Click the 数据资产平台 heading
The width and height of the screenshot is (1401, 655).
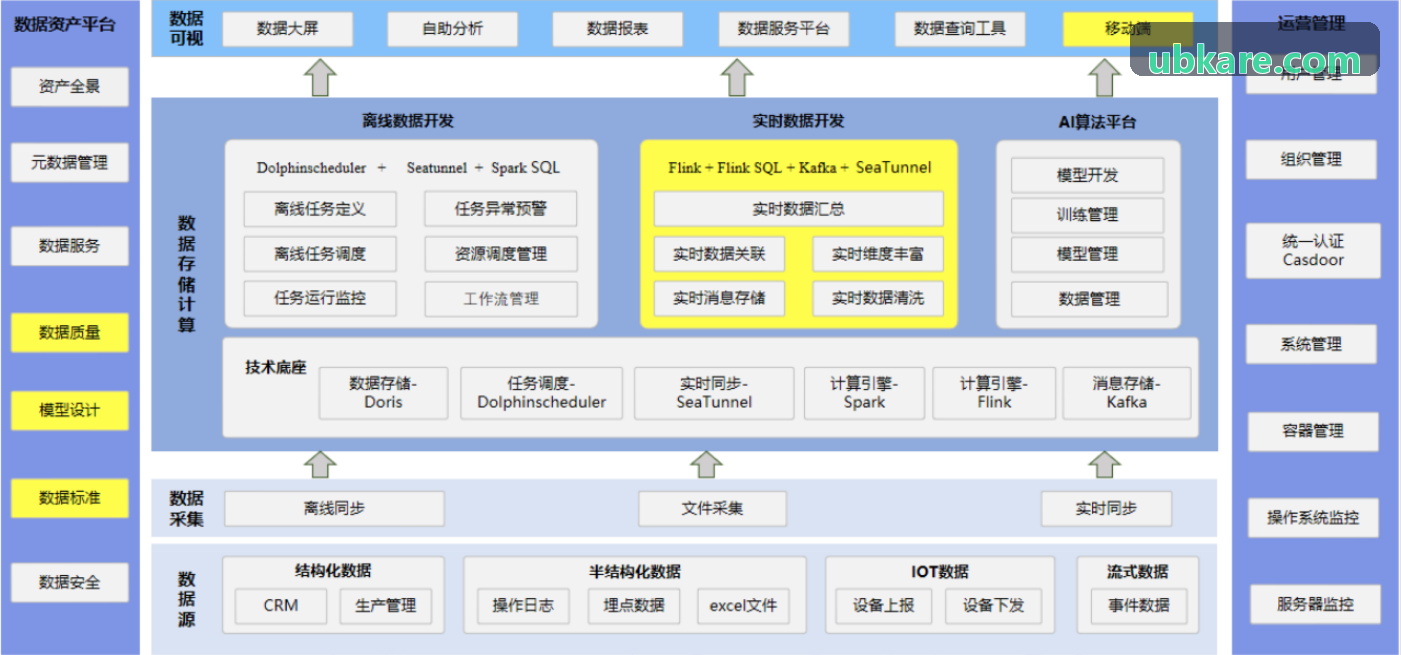coord(65,24)
